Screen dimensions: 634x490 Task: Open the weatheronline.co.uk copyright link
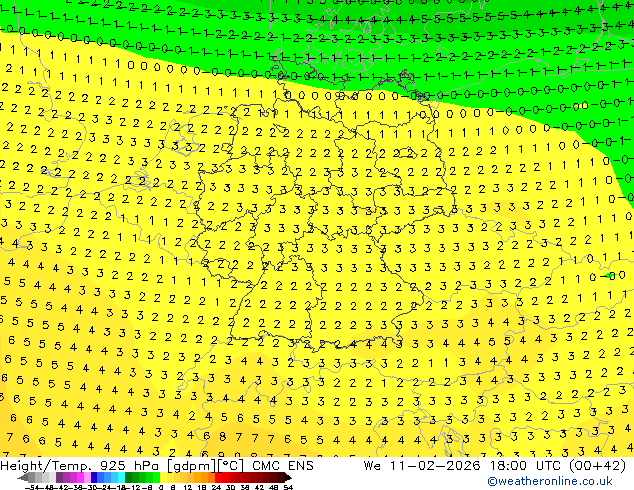550,481
